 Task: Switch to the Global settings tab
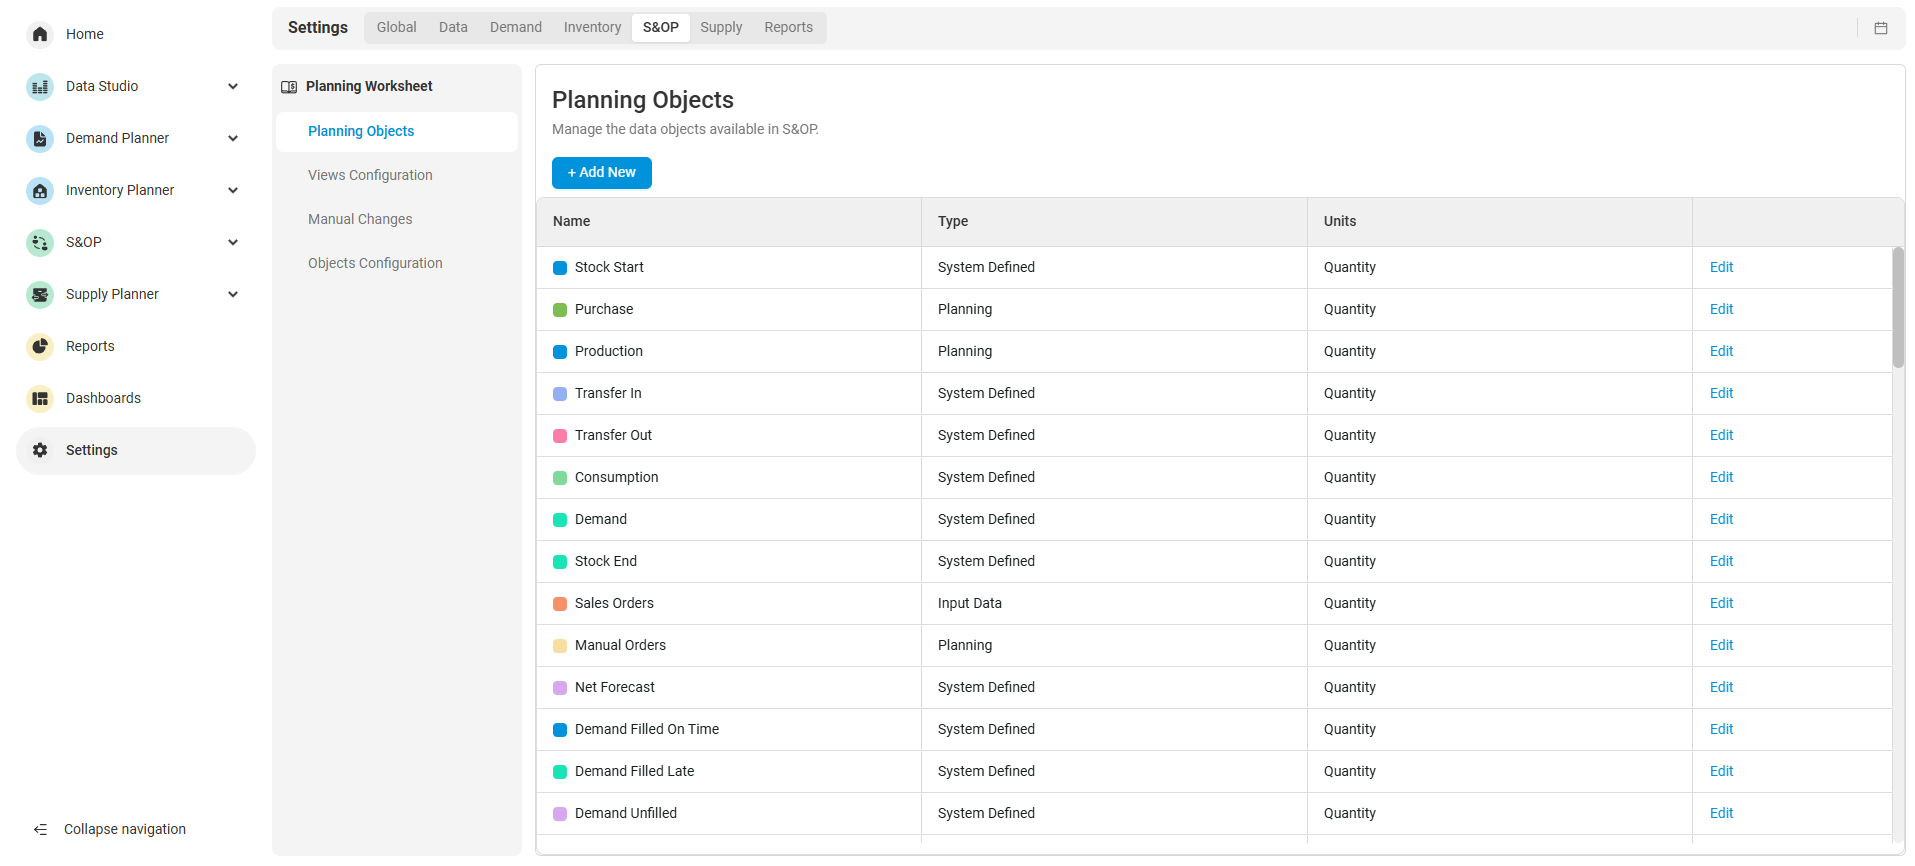[x=396, y=28]
